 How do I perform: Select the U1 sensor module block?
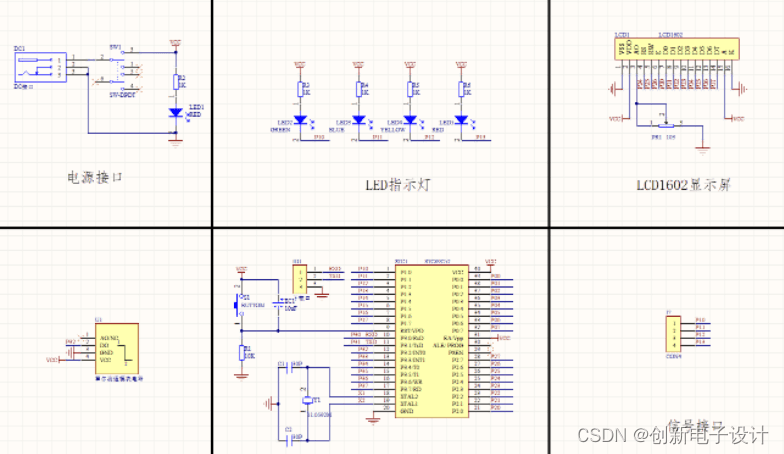pos(117,348)
